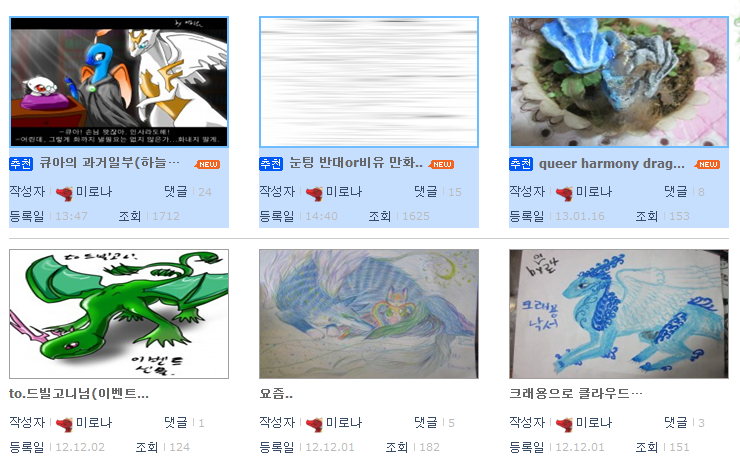Screen dimensions: 740x463
Task: Open the green dragon drawing thumbnail
Action: [x=119, y=314]
